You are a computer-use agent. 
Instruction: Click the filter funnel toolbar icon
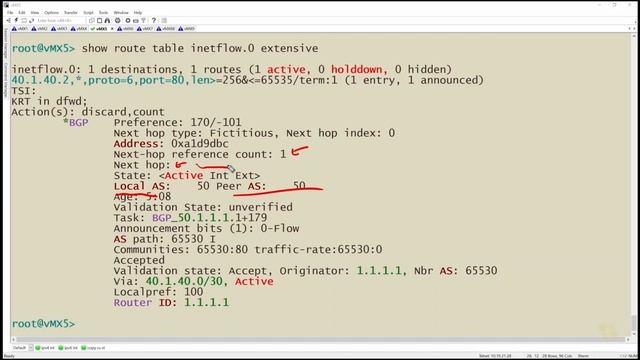144,20
